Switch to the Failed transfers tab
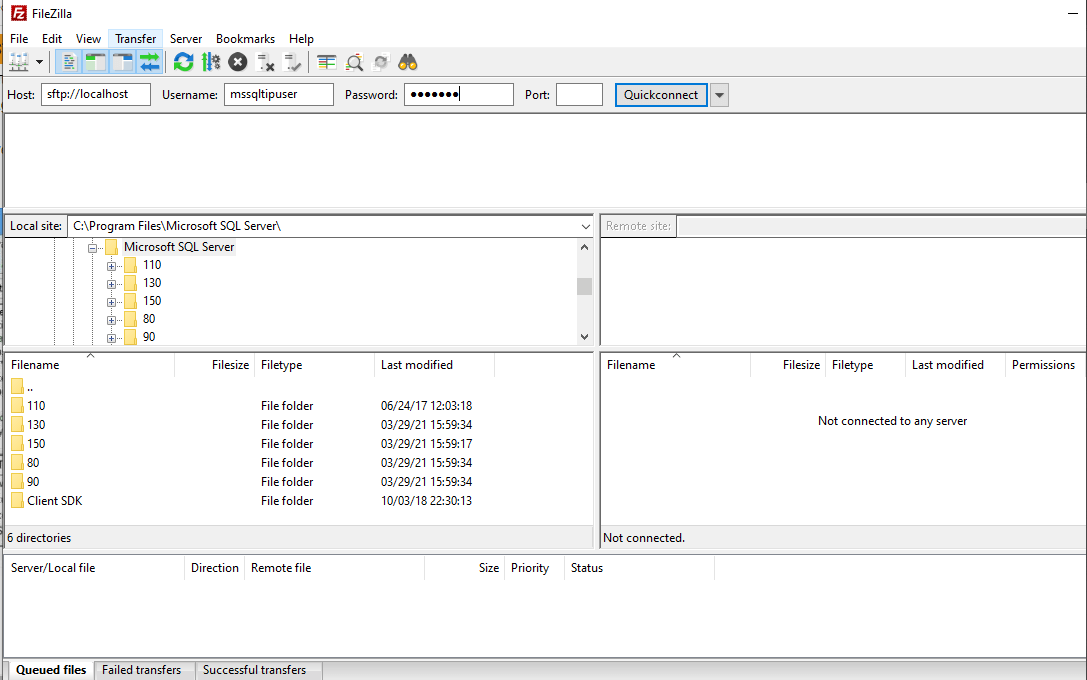1087x680 pixels. point(143,670)
